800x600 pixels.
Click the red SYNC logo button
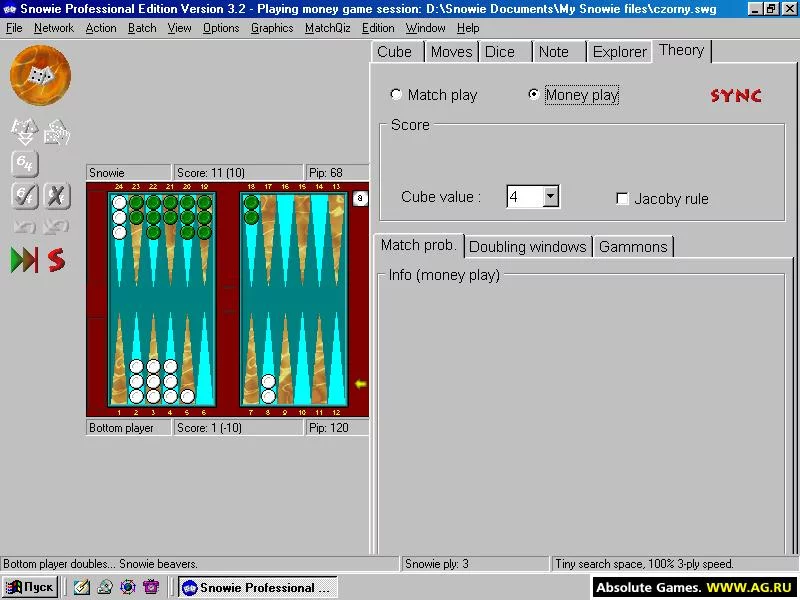736,95
